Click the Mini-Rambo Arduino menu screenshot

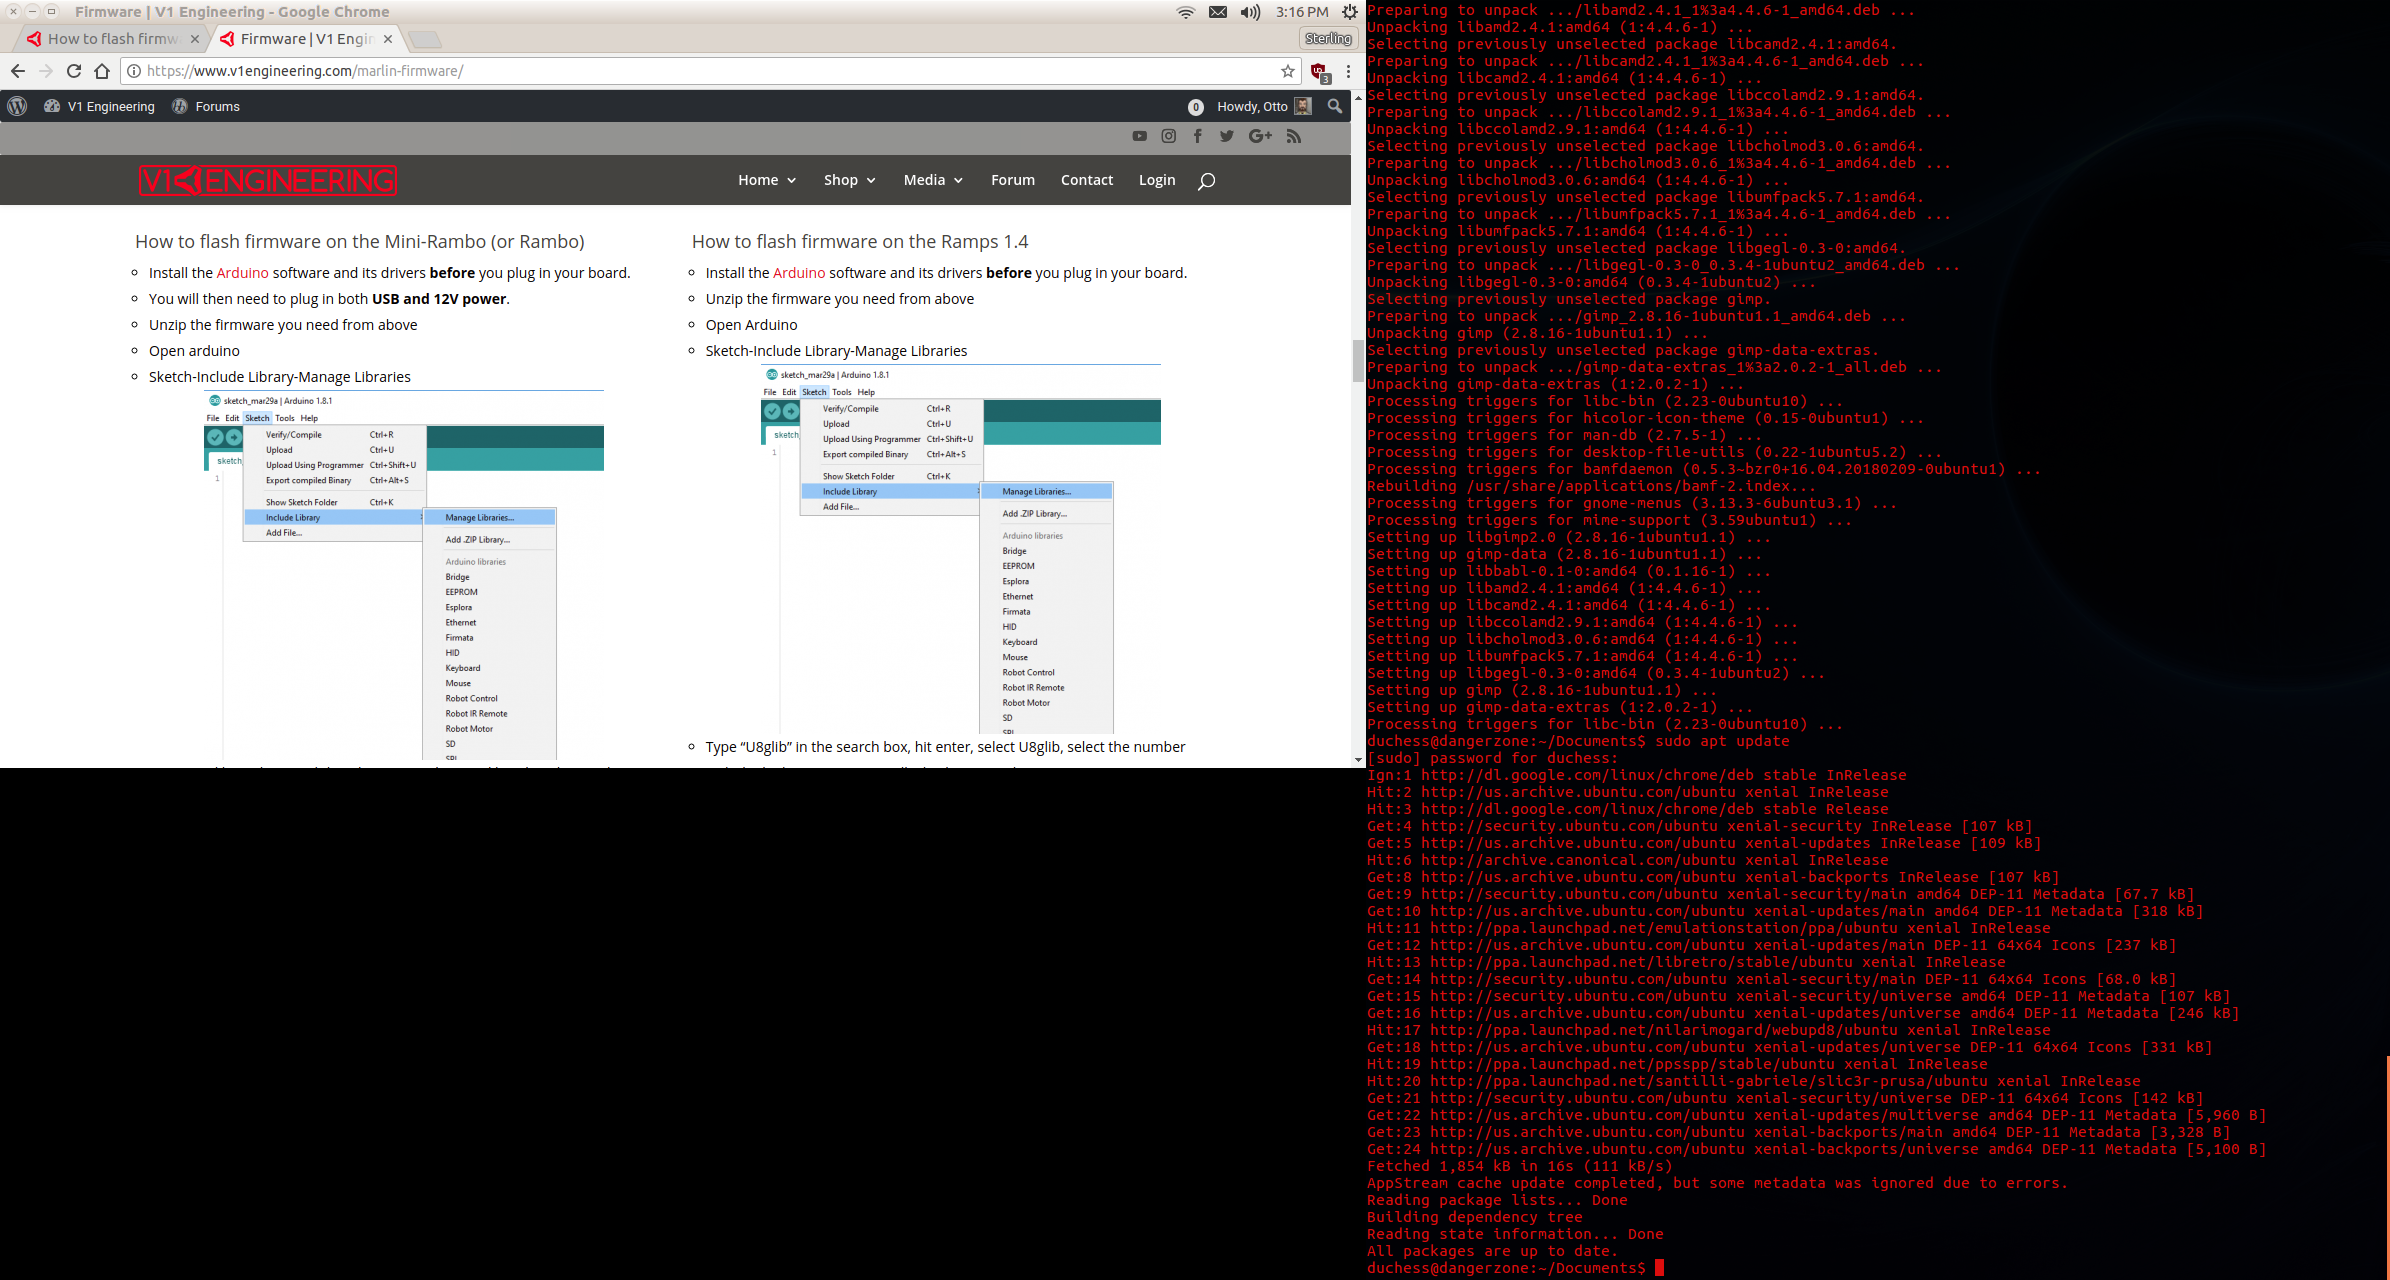click(404, 575)
